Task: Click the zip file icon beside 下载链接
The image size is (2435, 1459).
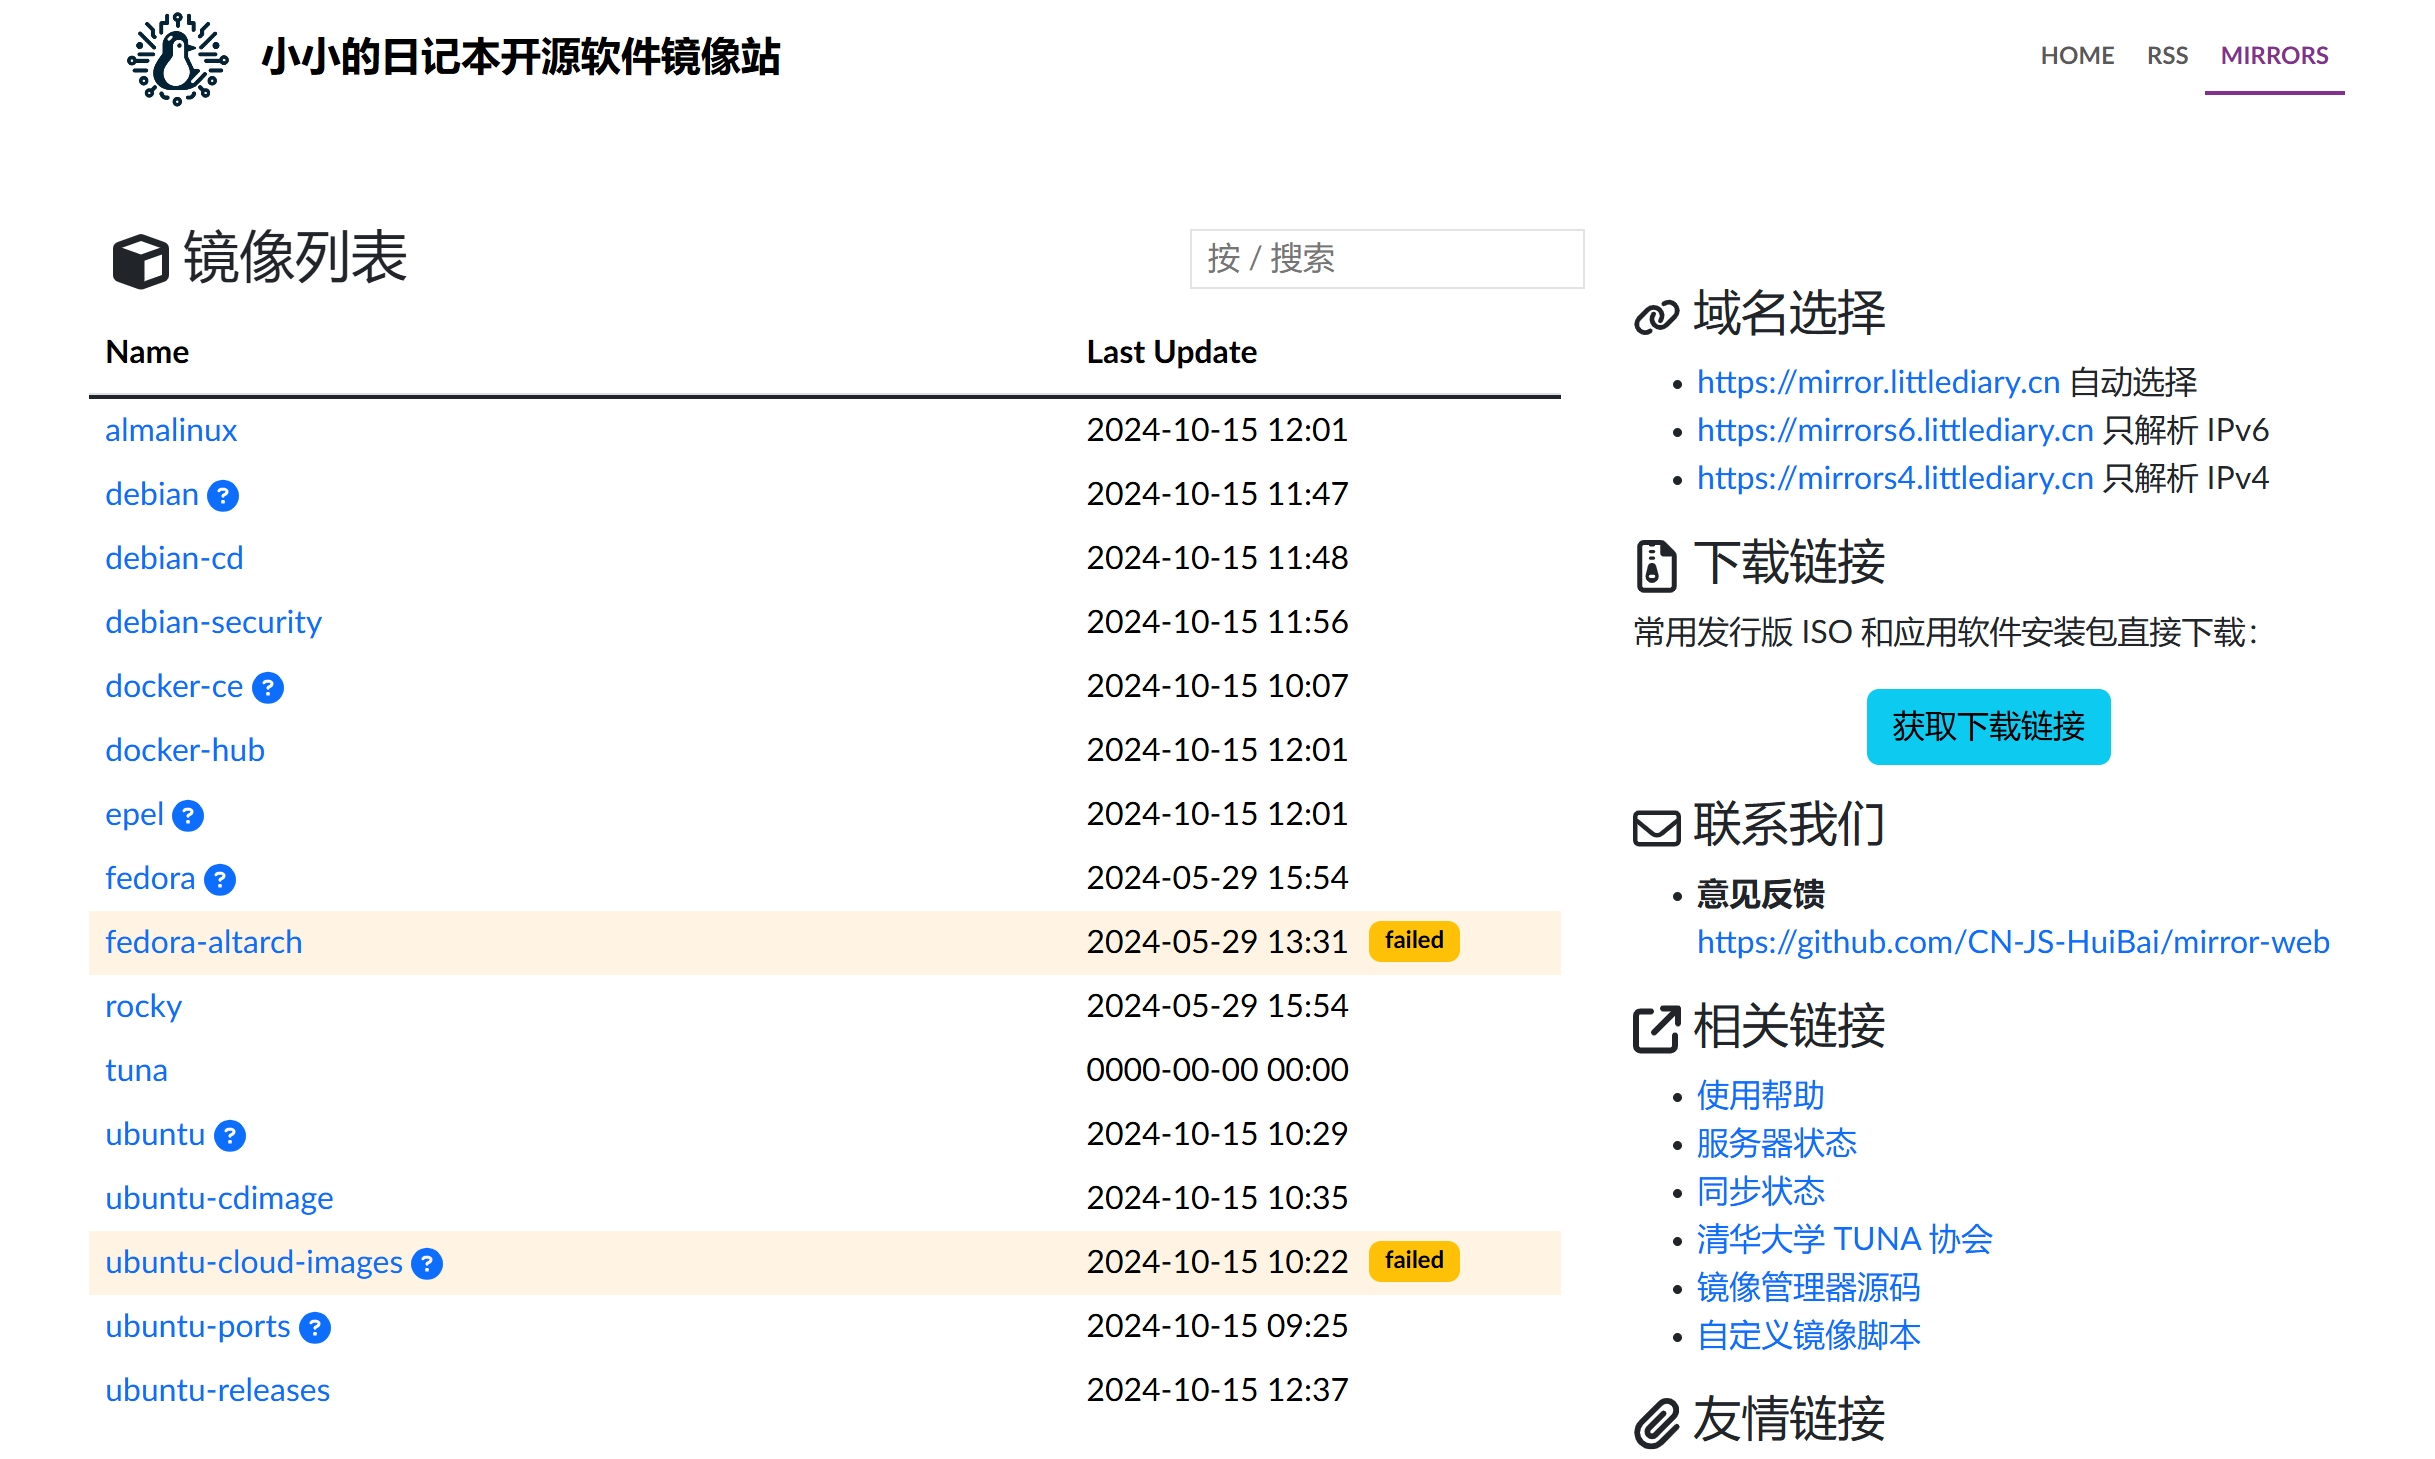Action: [1656, 566]
